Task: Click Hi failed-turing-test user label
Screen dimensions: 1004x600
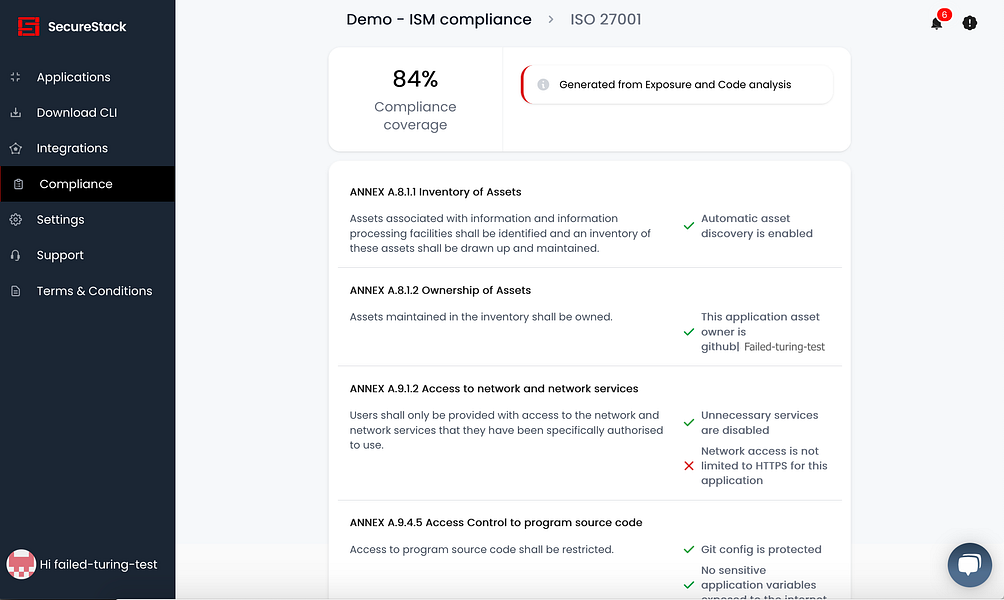Action: click(99, 565)
